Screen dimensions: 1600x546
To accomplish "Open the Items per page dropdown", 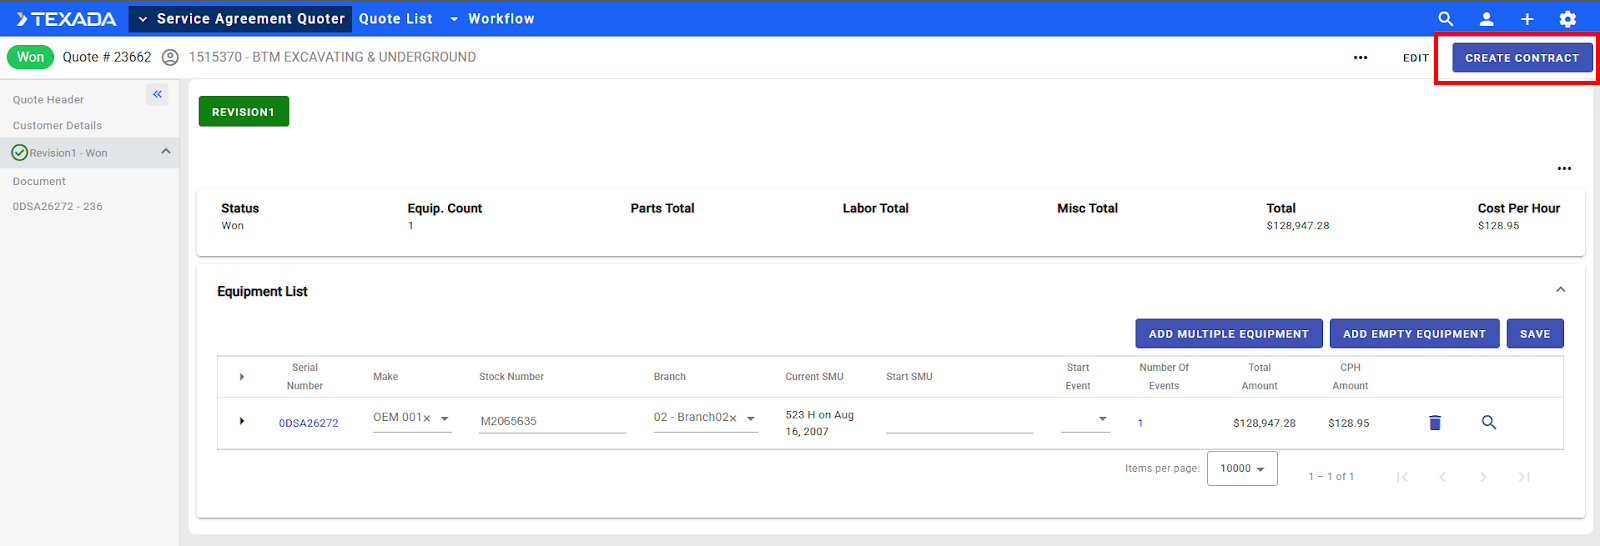I will coord(1242,468).
